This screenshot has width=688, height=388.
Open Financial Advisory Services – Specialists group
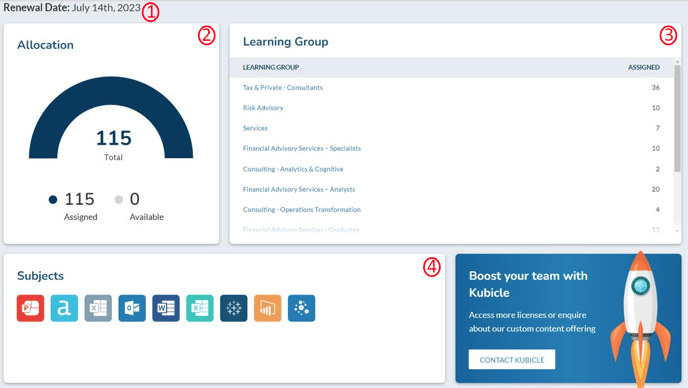[x=302, y=148]
